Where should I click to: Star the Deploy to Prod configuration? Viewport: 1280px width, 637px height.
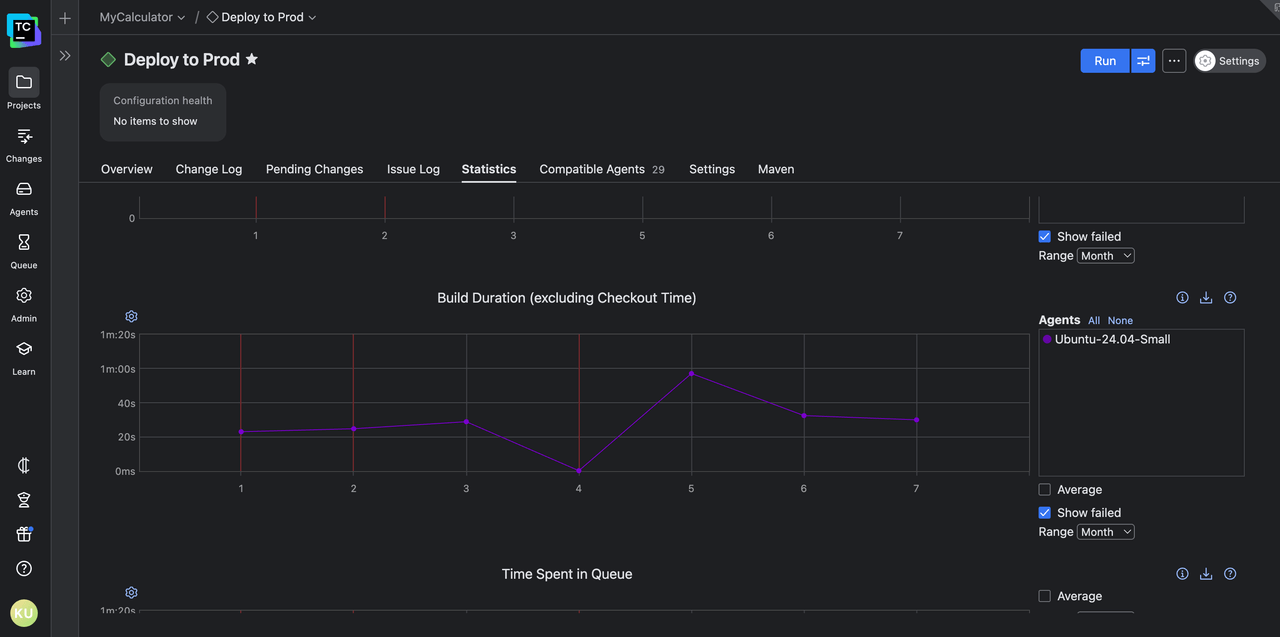point(252,60)
